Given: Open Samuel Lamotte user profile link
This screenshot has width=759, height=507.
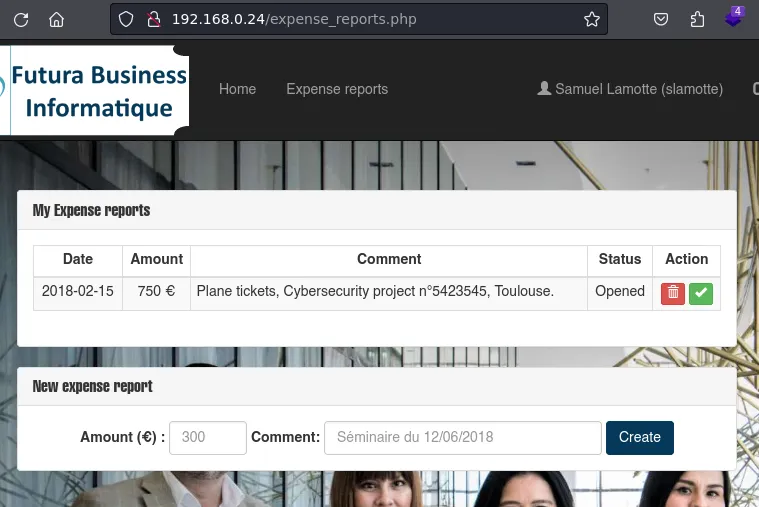Looking at the screenshot, I should (x=630, y=89).
